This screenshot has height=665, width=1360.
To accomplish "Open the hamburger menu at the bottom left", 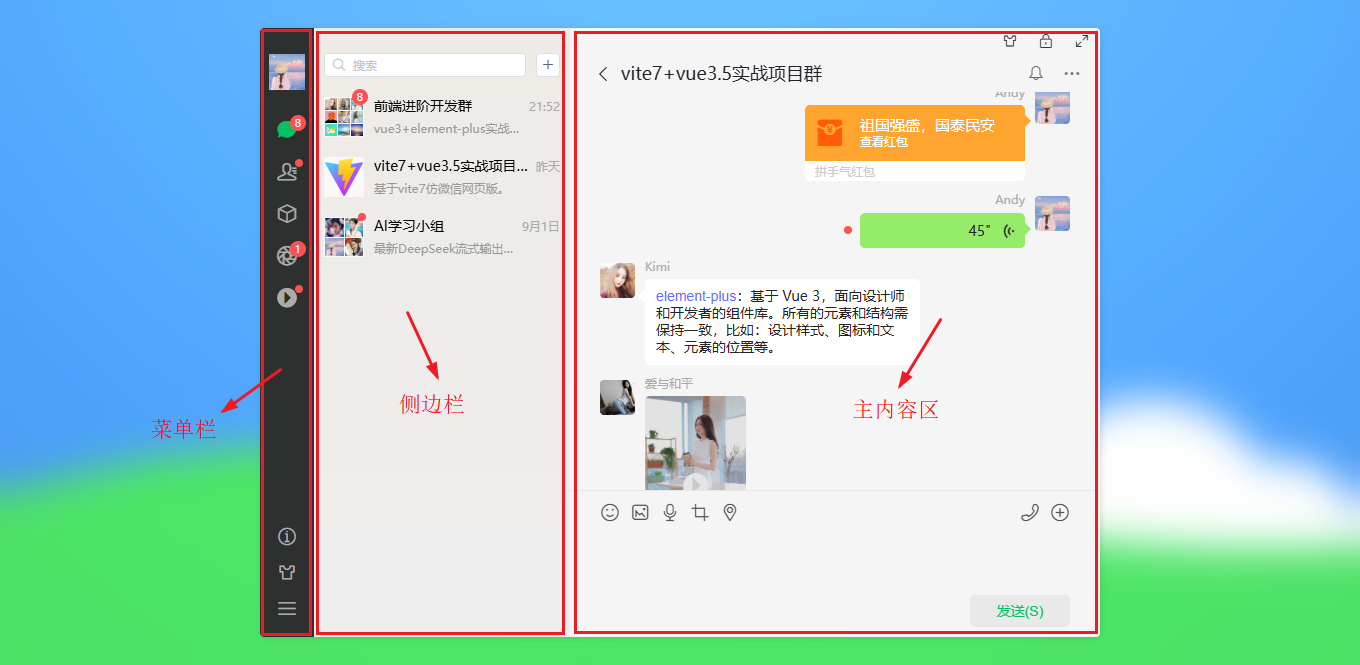I will [287, 608].
